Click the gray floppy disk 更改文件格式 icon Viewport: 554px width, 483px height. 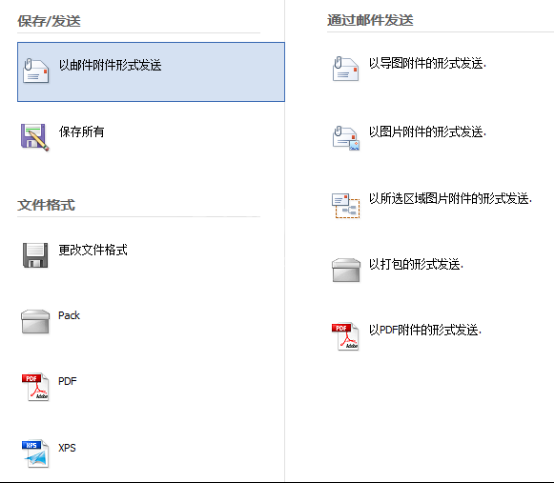(35, 255)
